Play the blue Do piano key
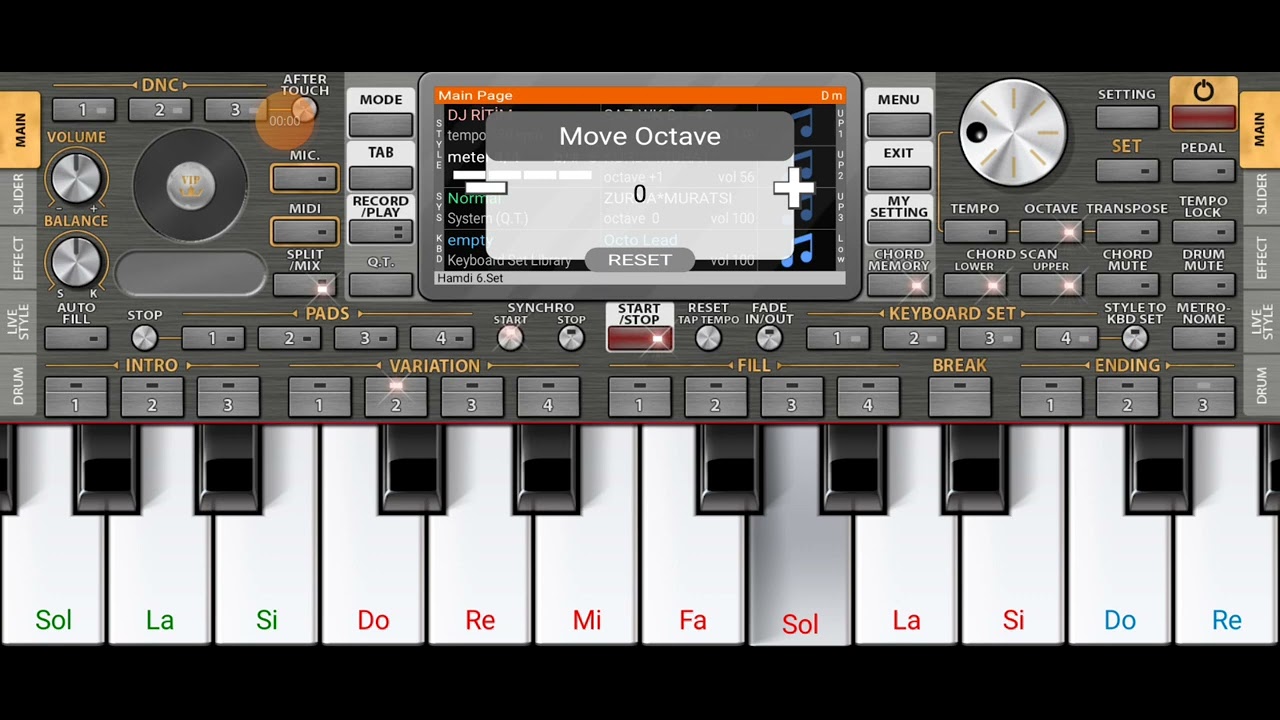 [1120, 580]
